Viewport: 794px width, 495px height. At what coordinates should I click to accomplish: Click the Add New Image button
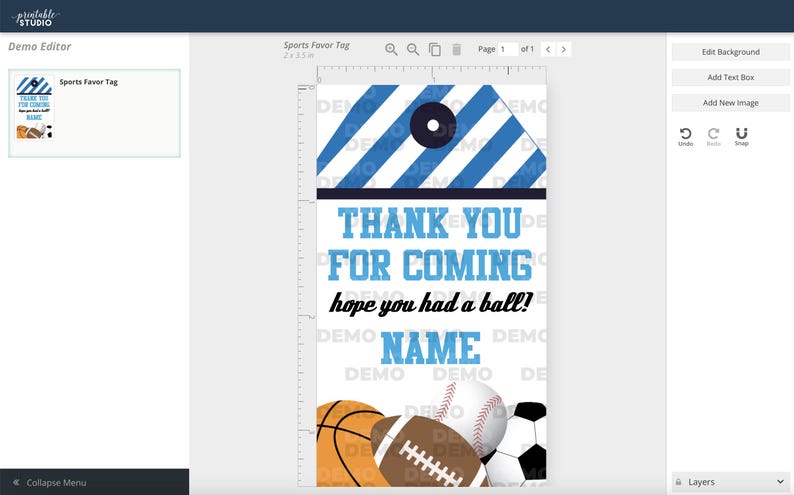730,103
